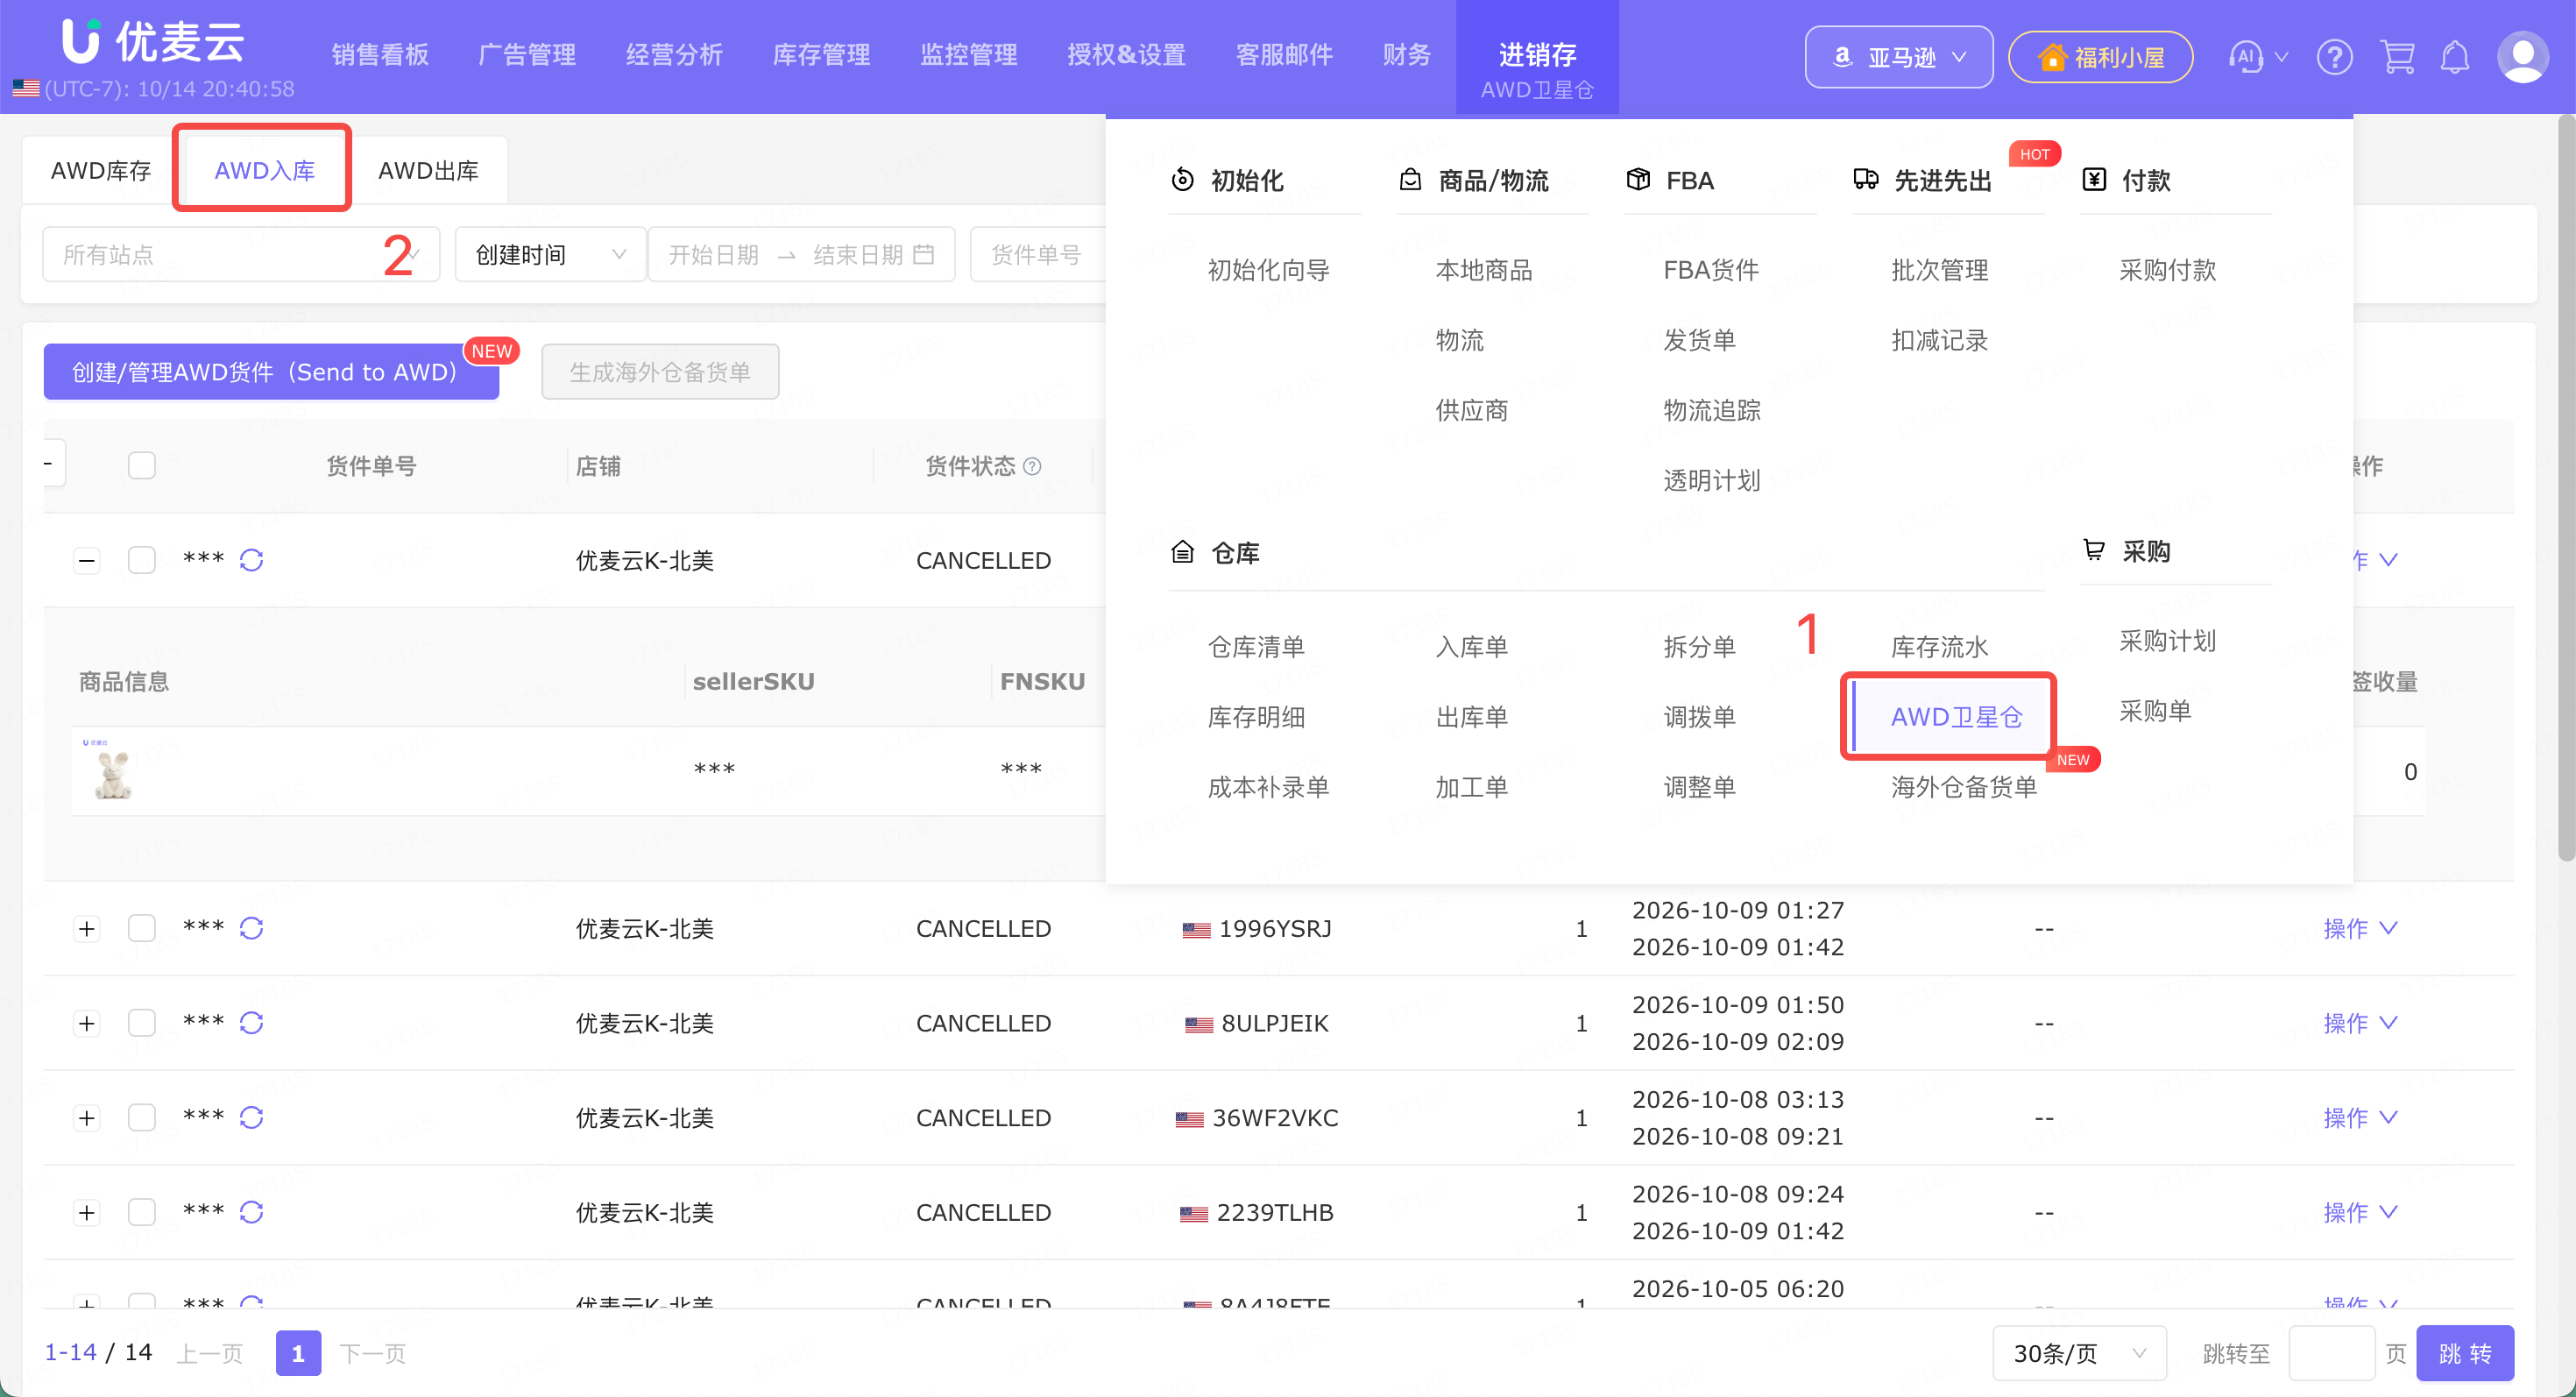Expand the 8ULPJEIK shipment row

pyautogui.click(x=87, y=1022)
